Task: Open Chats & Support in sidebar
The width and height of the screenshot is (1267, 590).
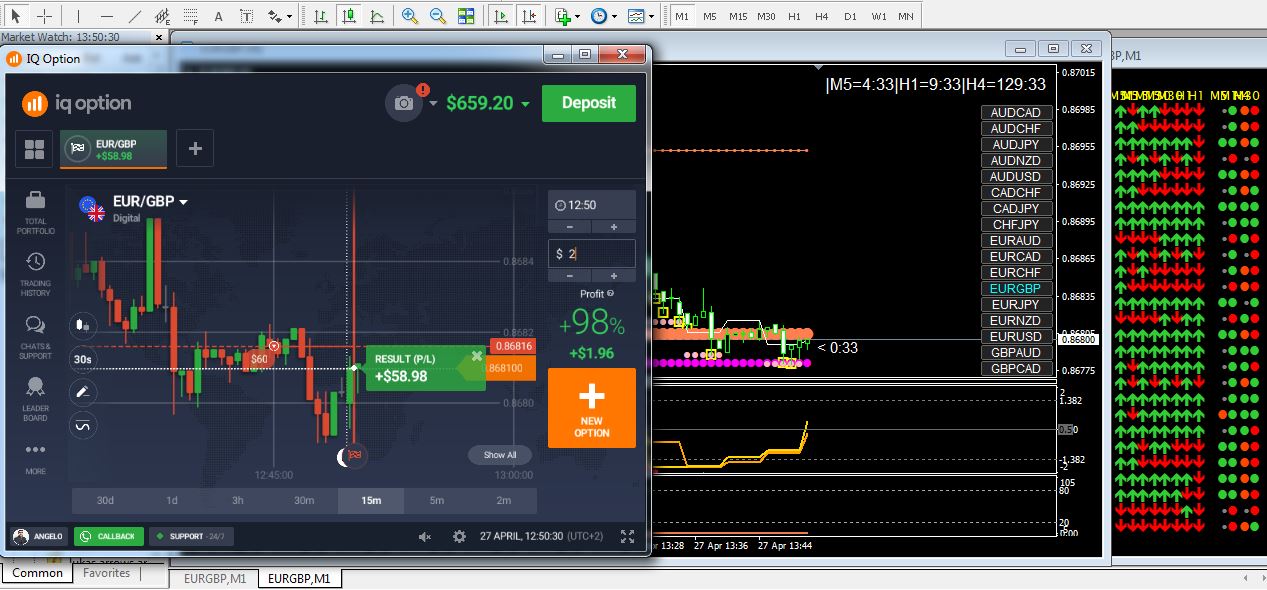Action: click(35, 337)
